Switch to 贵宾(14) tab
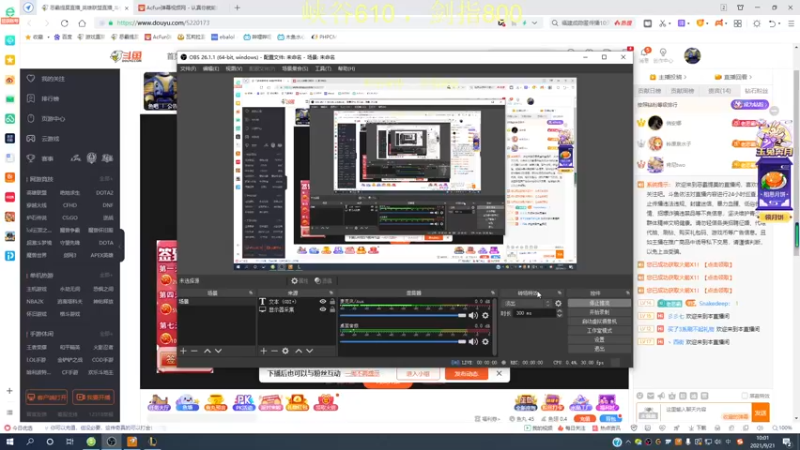This screenshot has width=800, height=450. click(x=719, y=91)
